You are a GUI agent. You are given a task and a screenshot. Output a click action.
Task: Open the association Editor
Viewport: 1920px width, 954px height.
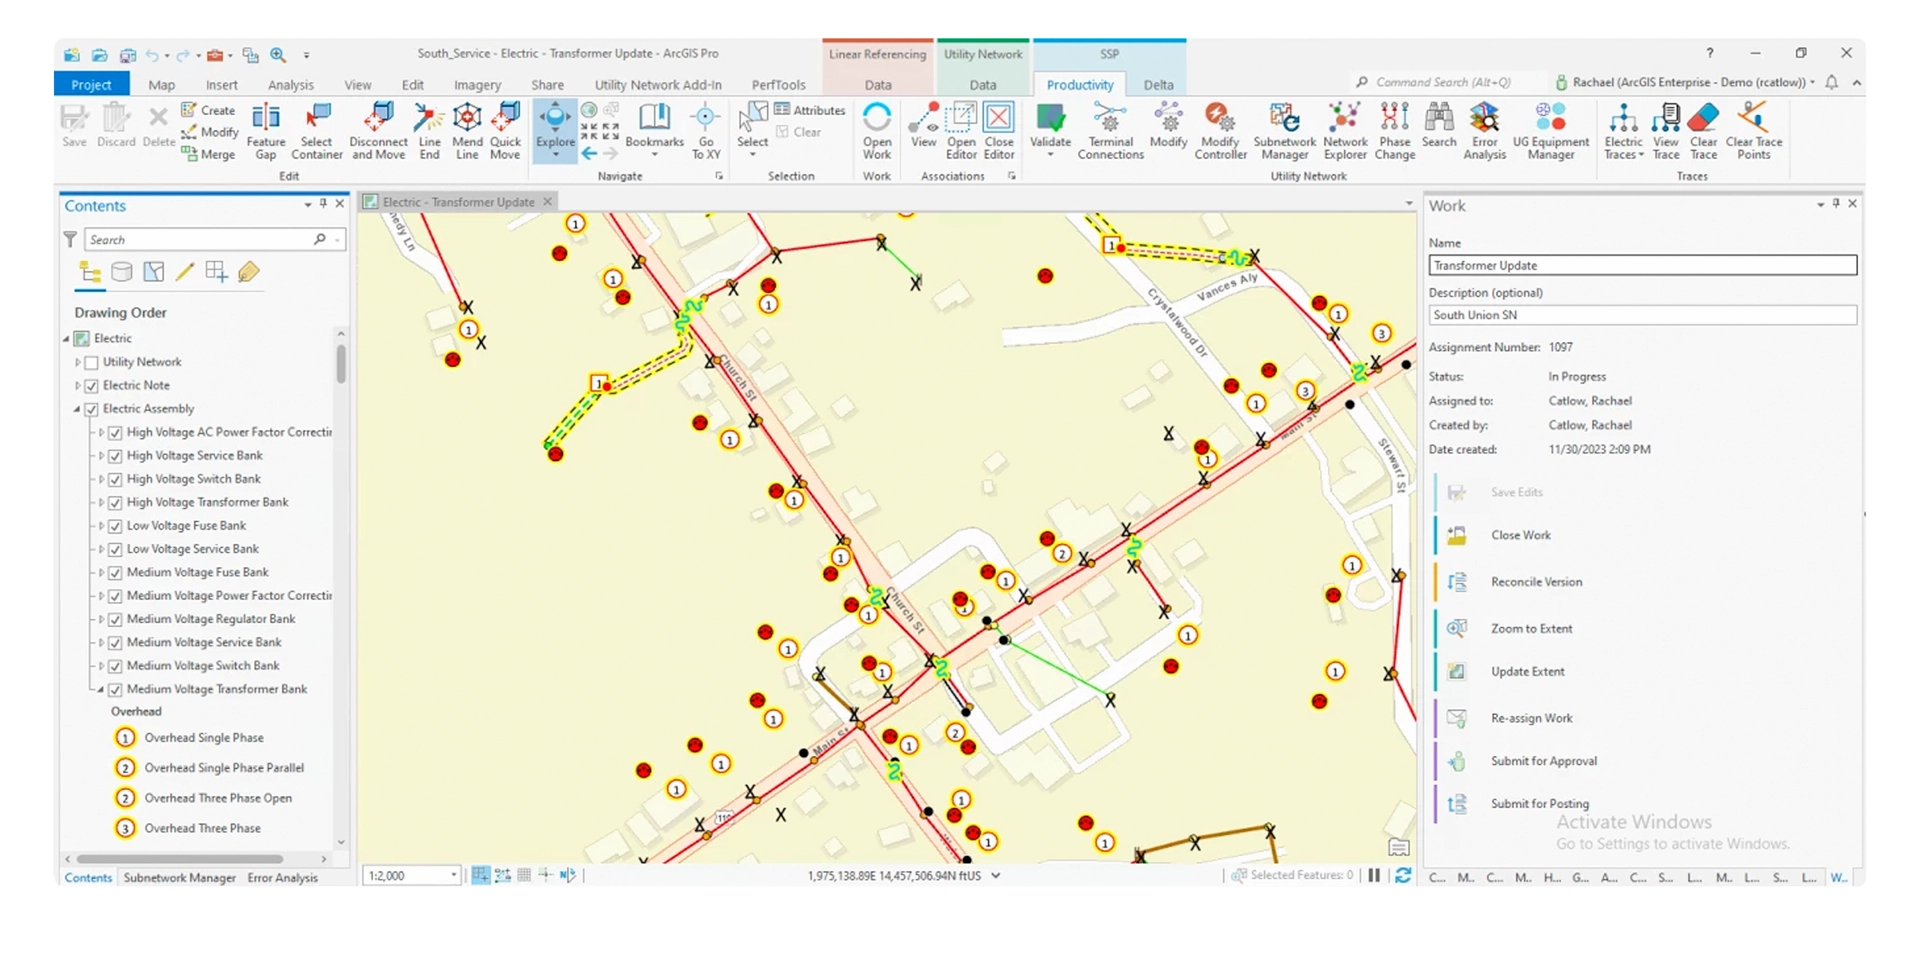961,131
